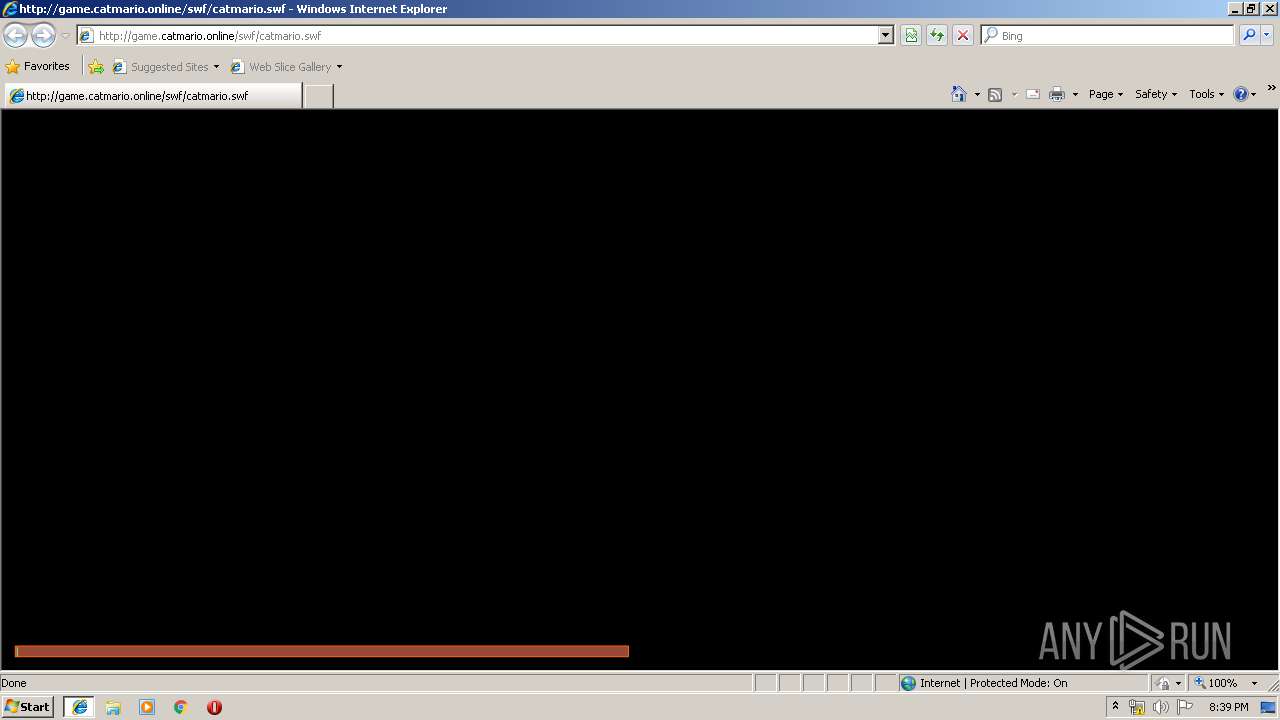Screen dimensions: 1280x720
Task: Click the status bar security lock icon
Action: tap(1163, 683)
